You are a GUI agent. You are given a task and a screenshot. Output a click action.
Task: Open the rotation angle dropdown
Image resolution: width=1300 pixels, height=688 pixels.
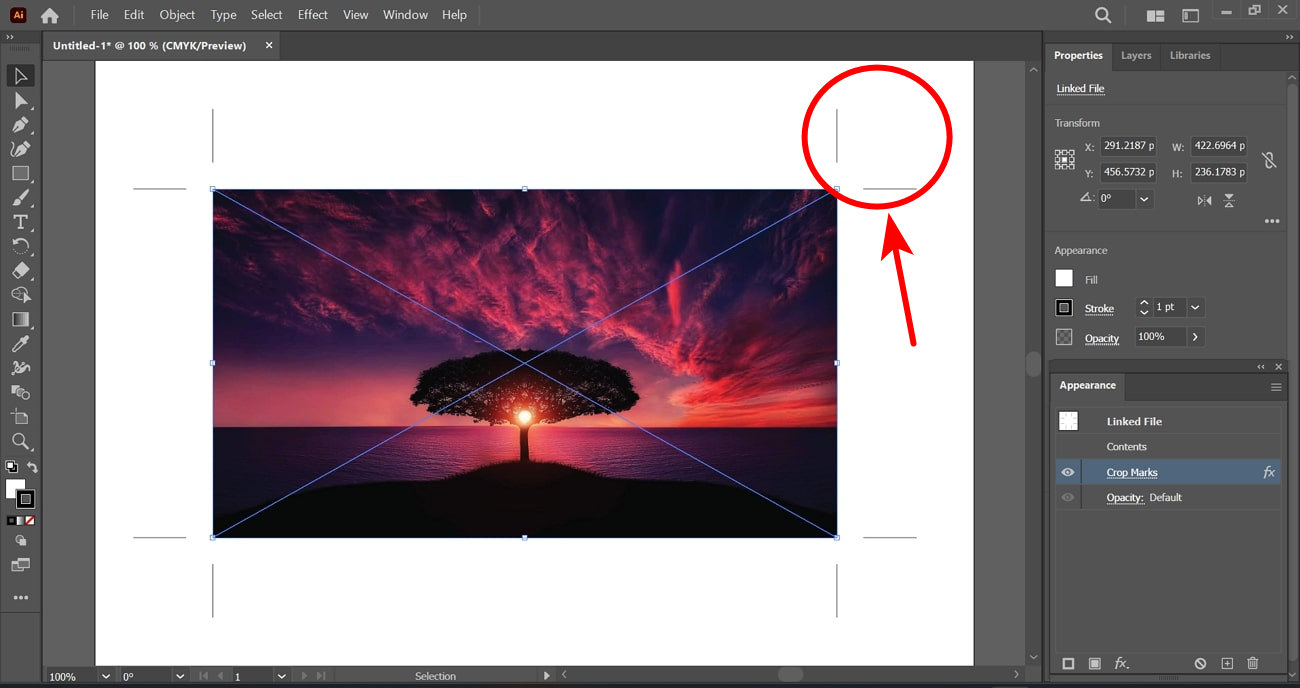(x=1145, y=198)
